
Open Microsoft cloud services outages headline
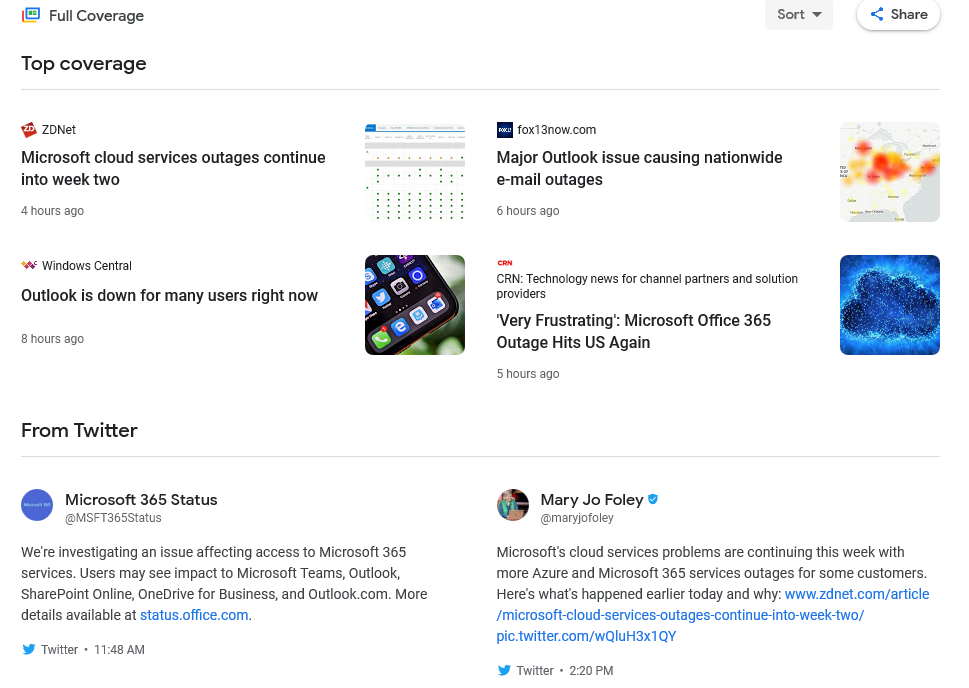[173, 169]
